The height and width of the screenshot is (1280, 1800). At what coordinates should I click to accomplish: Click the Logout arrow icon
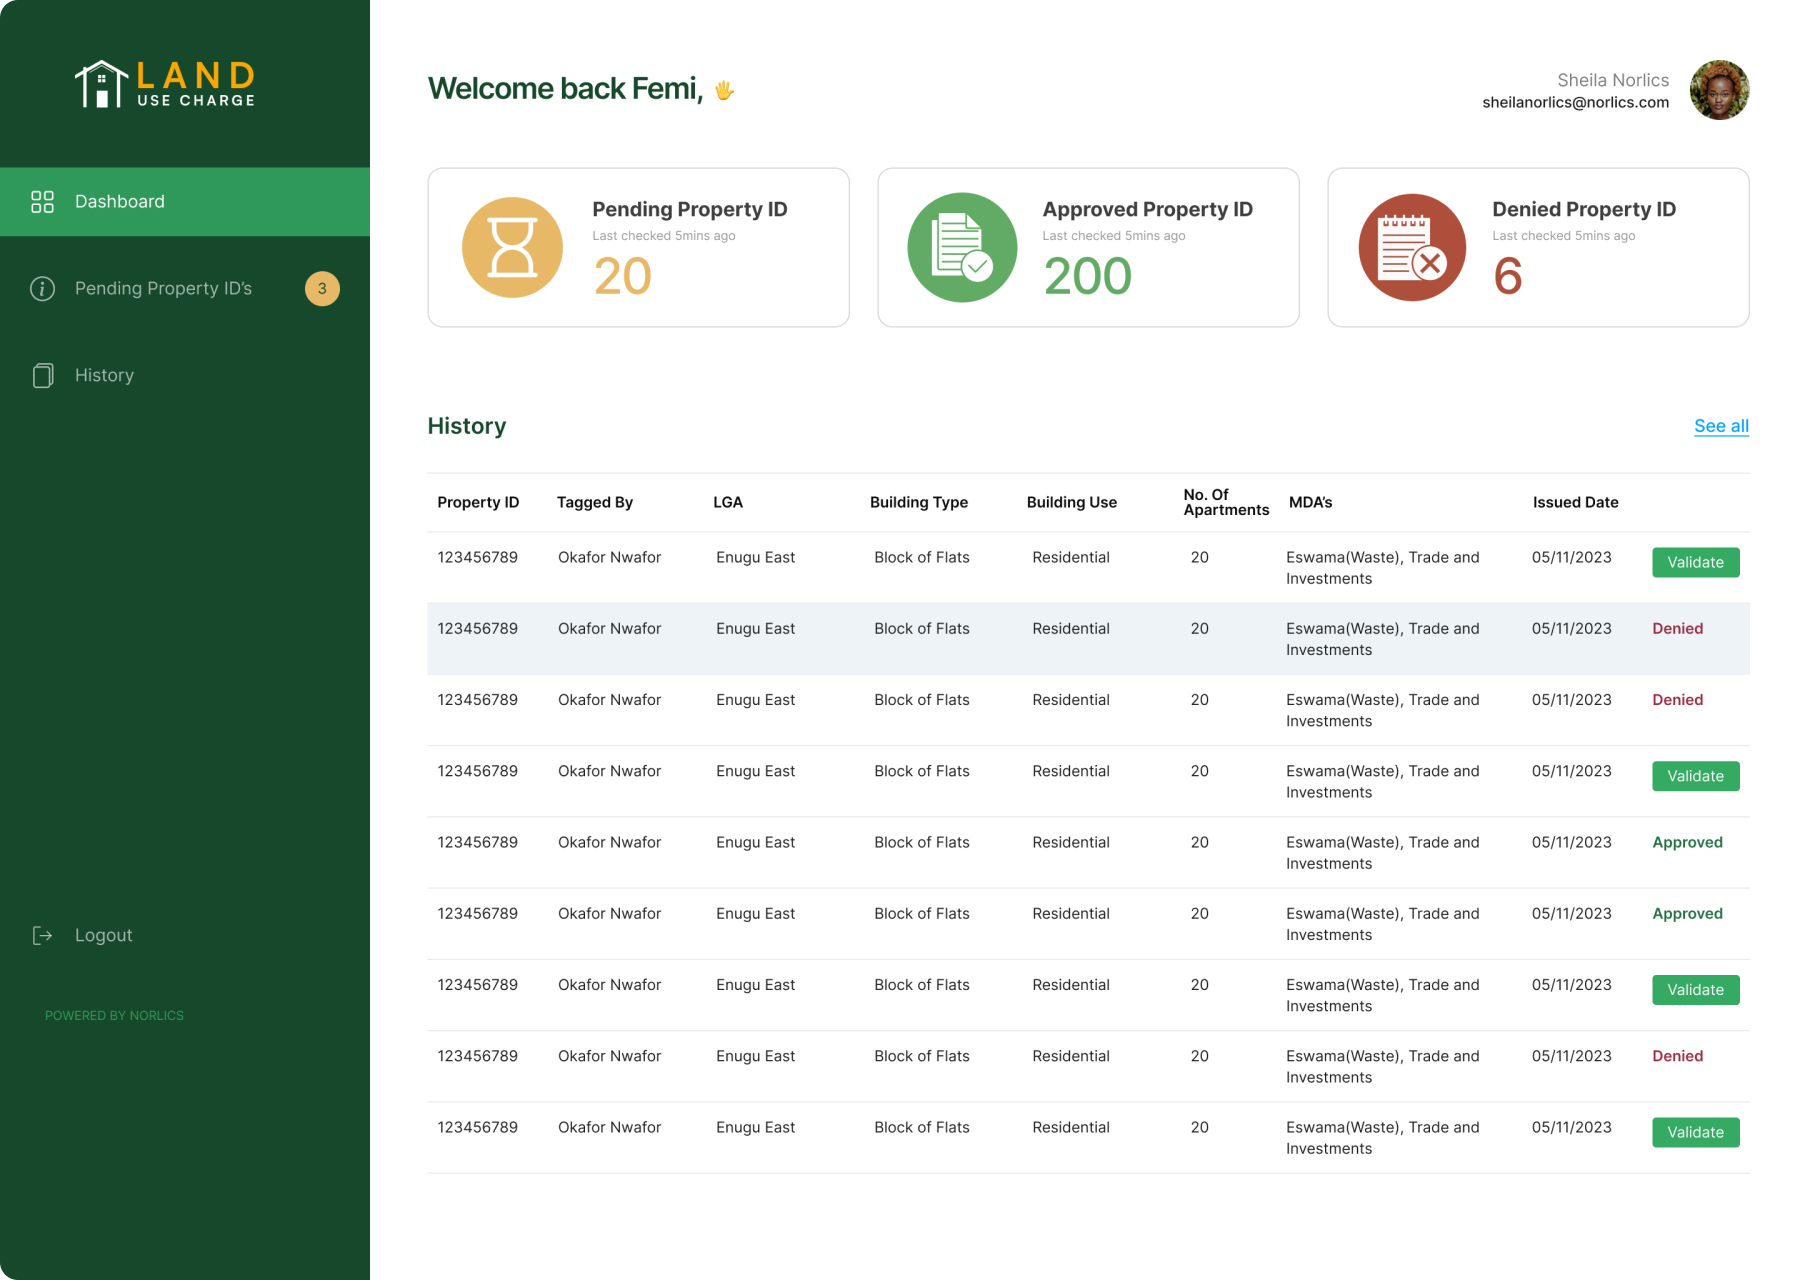[x=42, y=936]
